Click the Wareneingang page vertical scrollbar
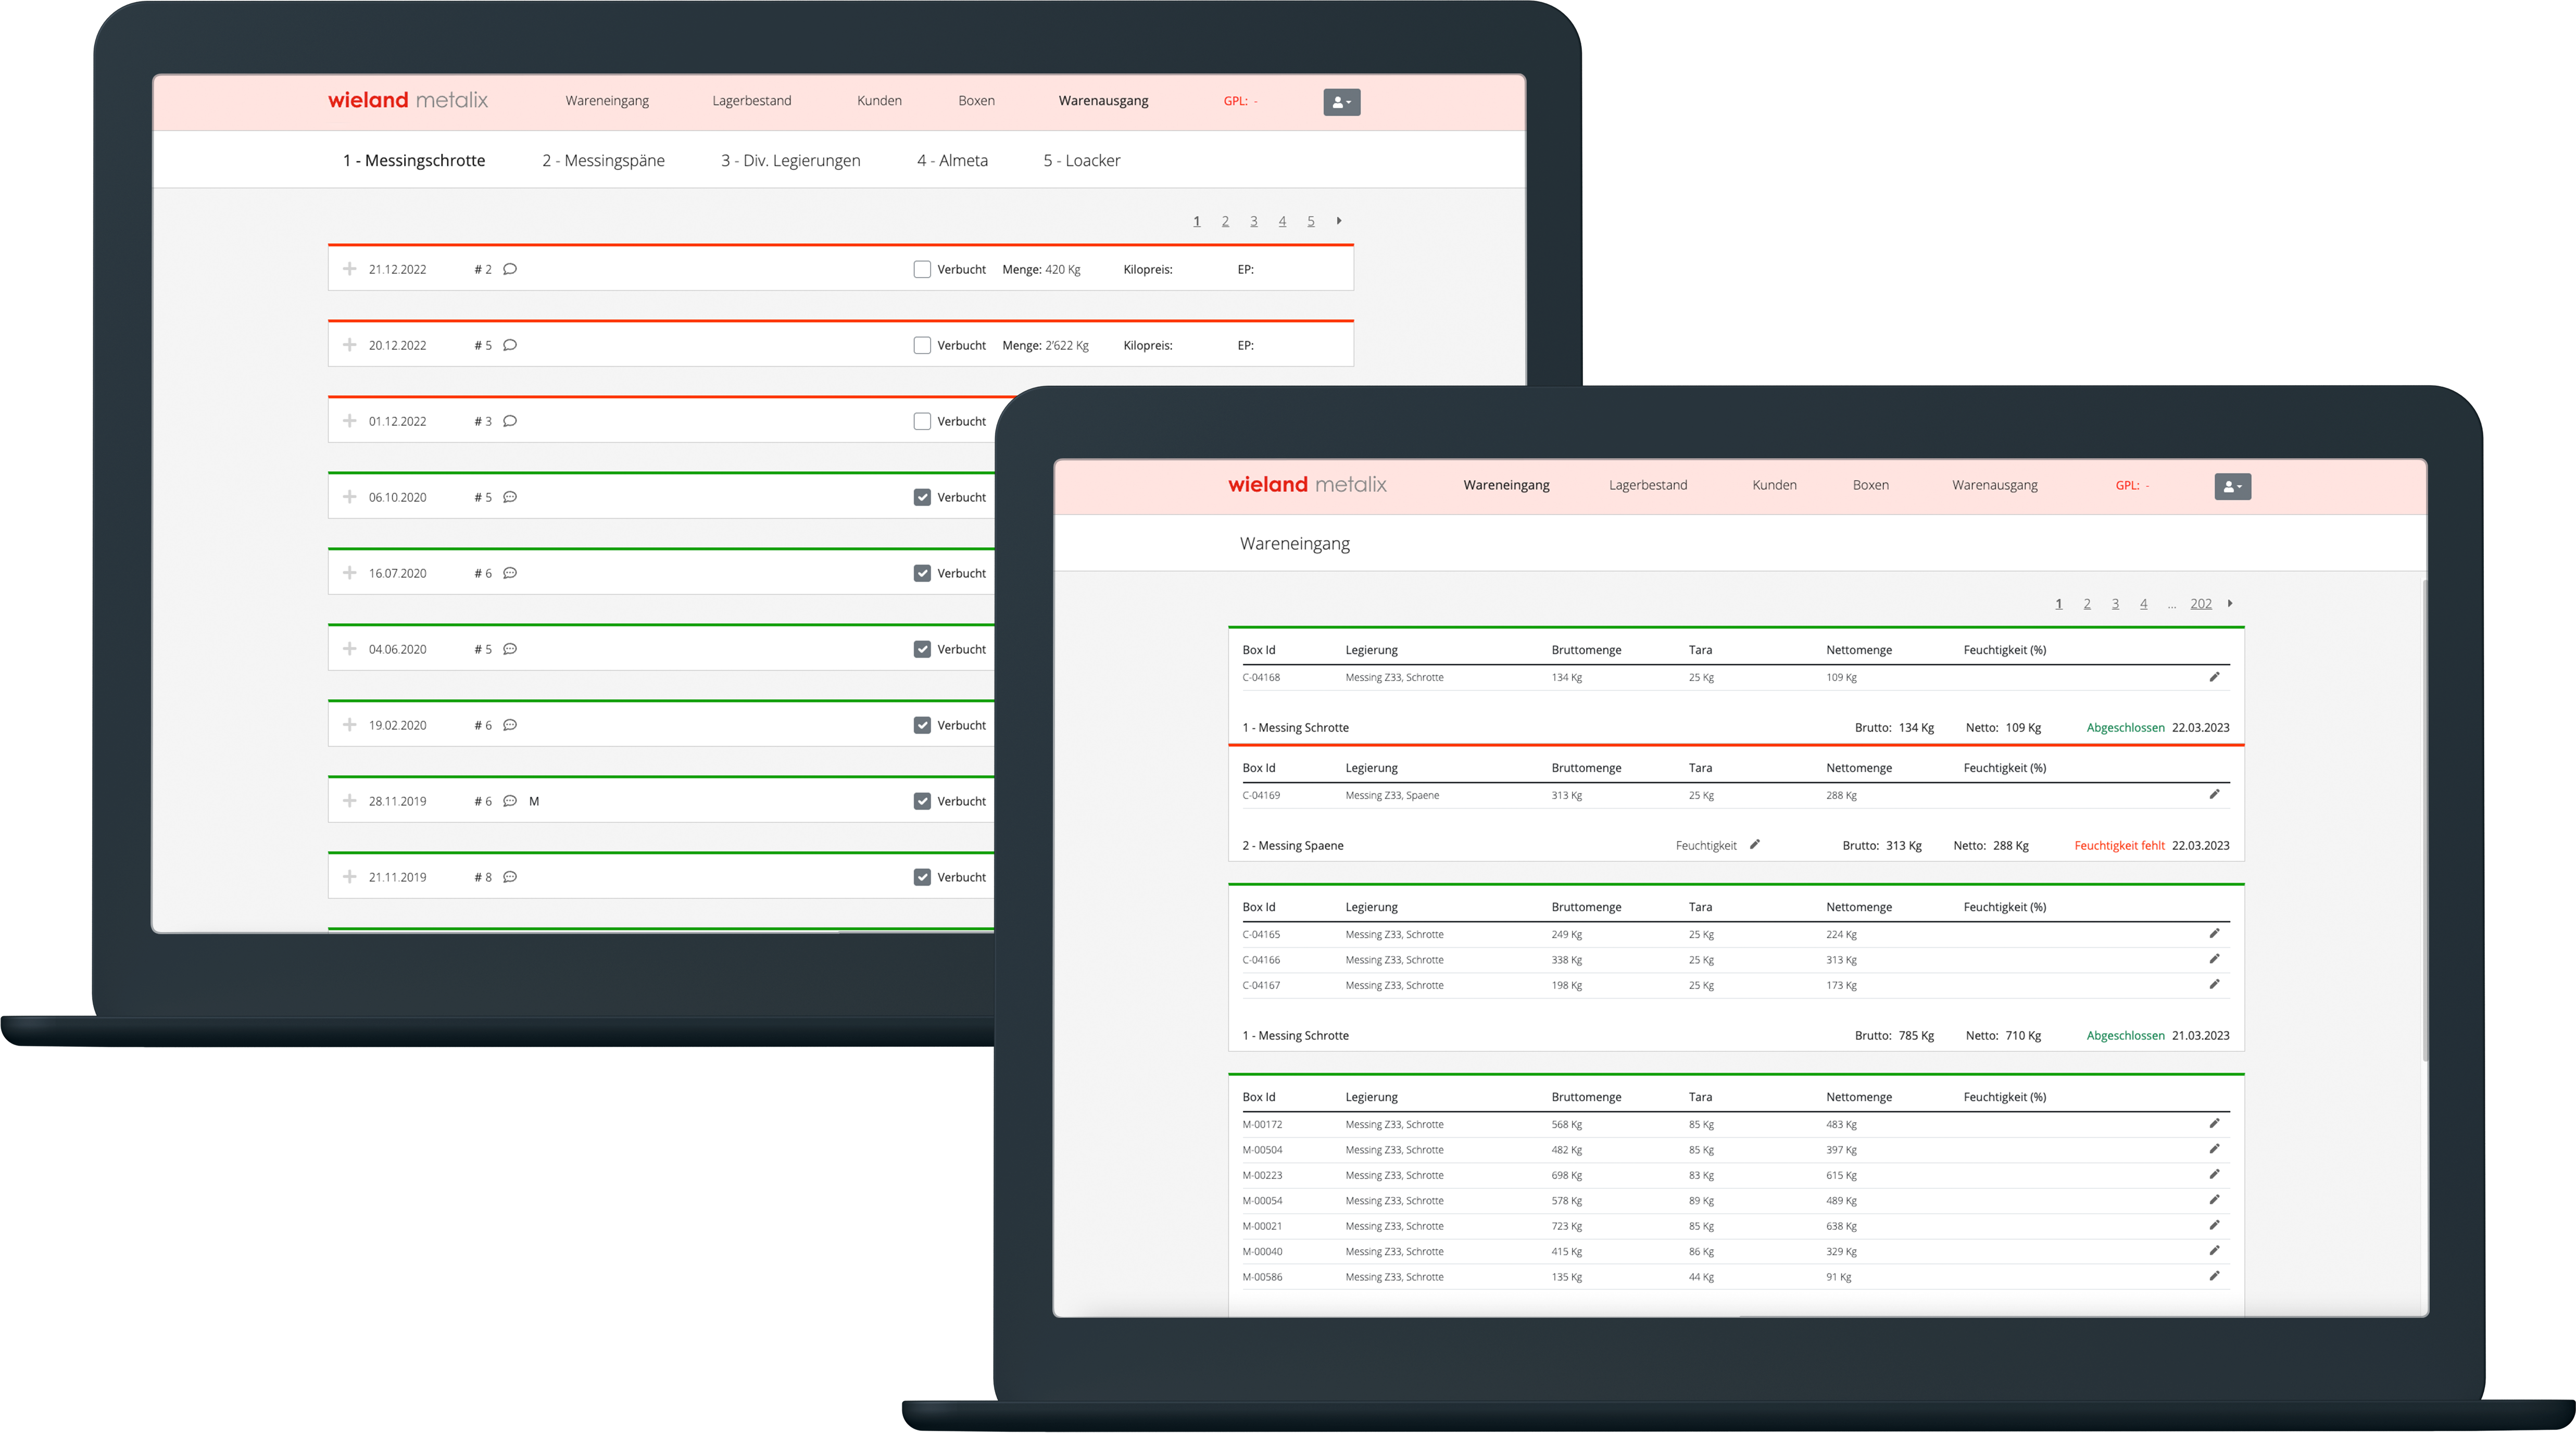This screenshot has width=2576, height=1433. click(2425, 820)
